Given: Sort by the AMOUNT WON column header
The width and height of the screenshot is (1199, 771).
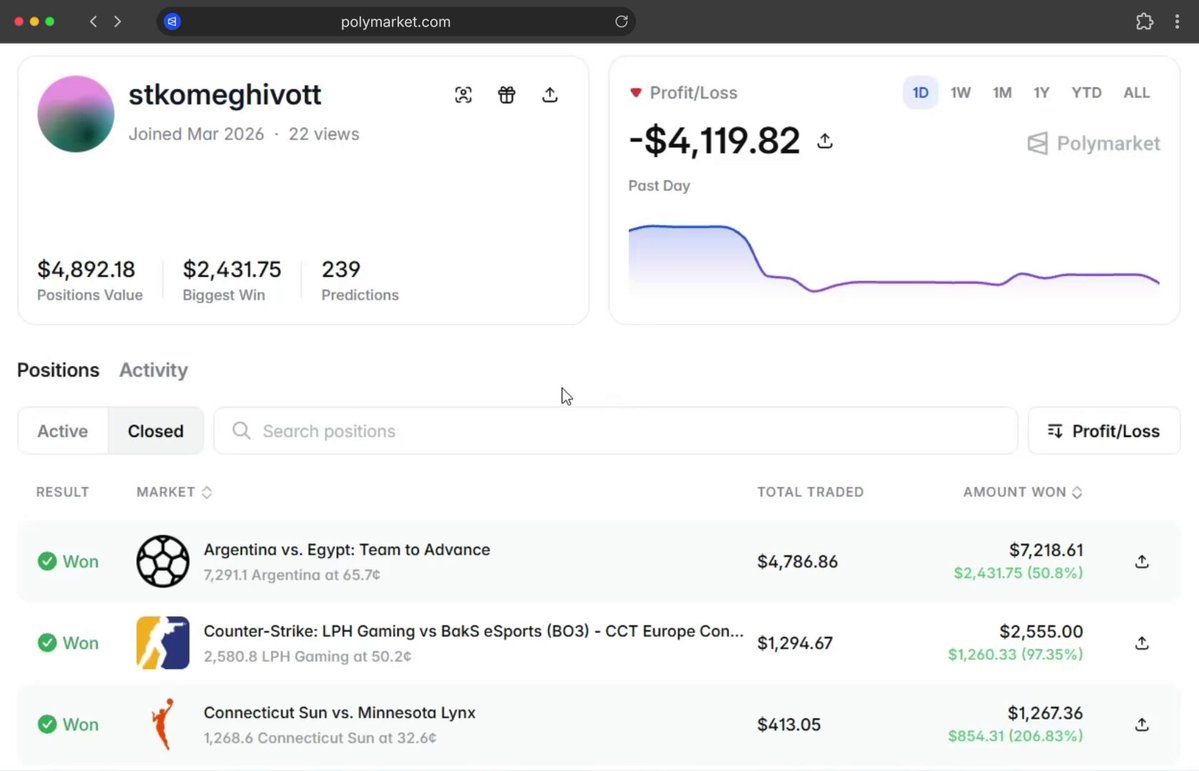Looking at the screenshot, I should pyautogui.click(x=1022, y=492).
